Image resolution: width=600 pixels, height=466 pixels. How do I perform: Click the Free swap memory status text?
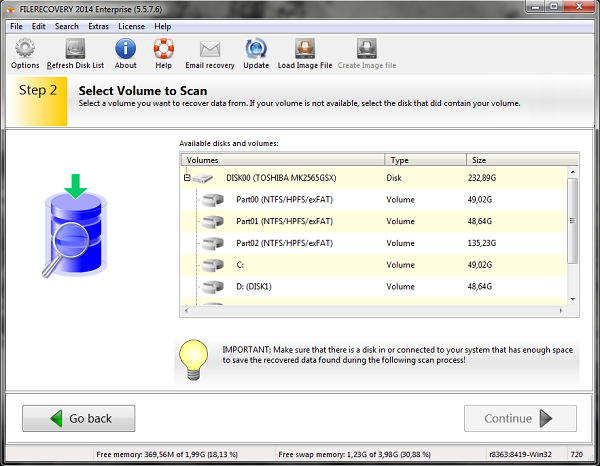point(354,455)
